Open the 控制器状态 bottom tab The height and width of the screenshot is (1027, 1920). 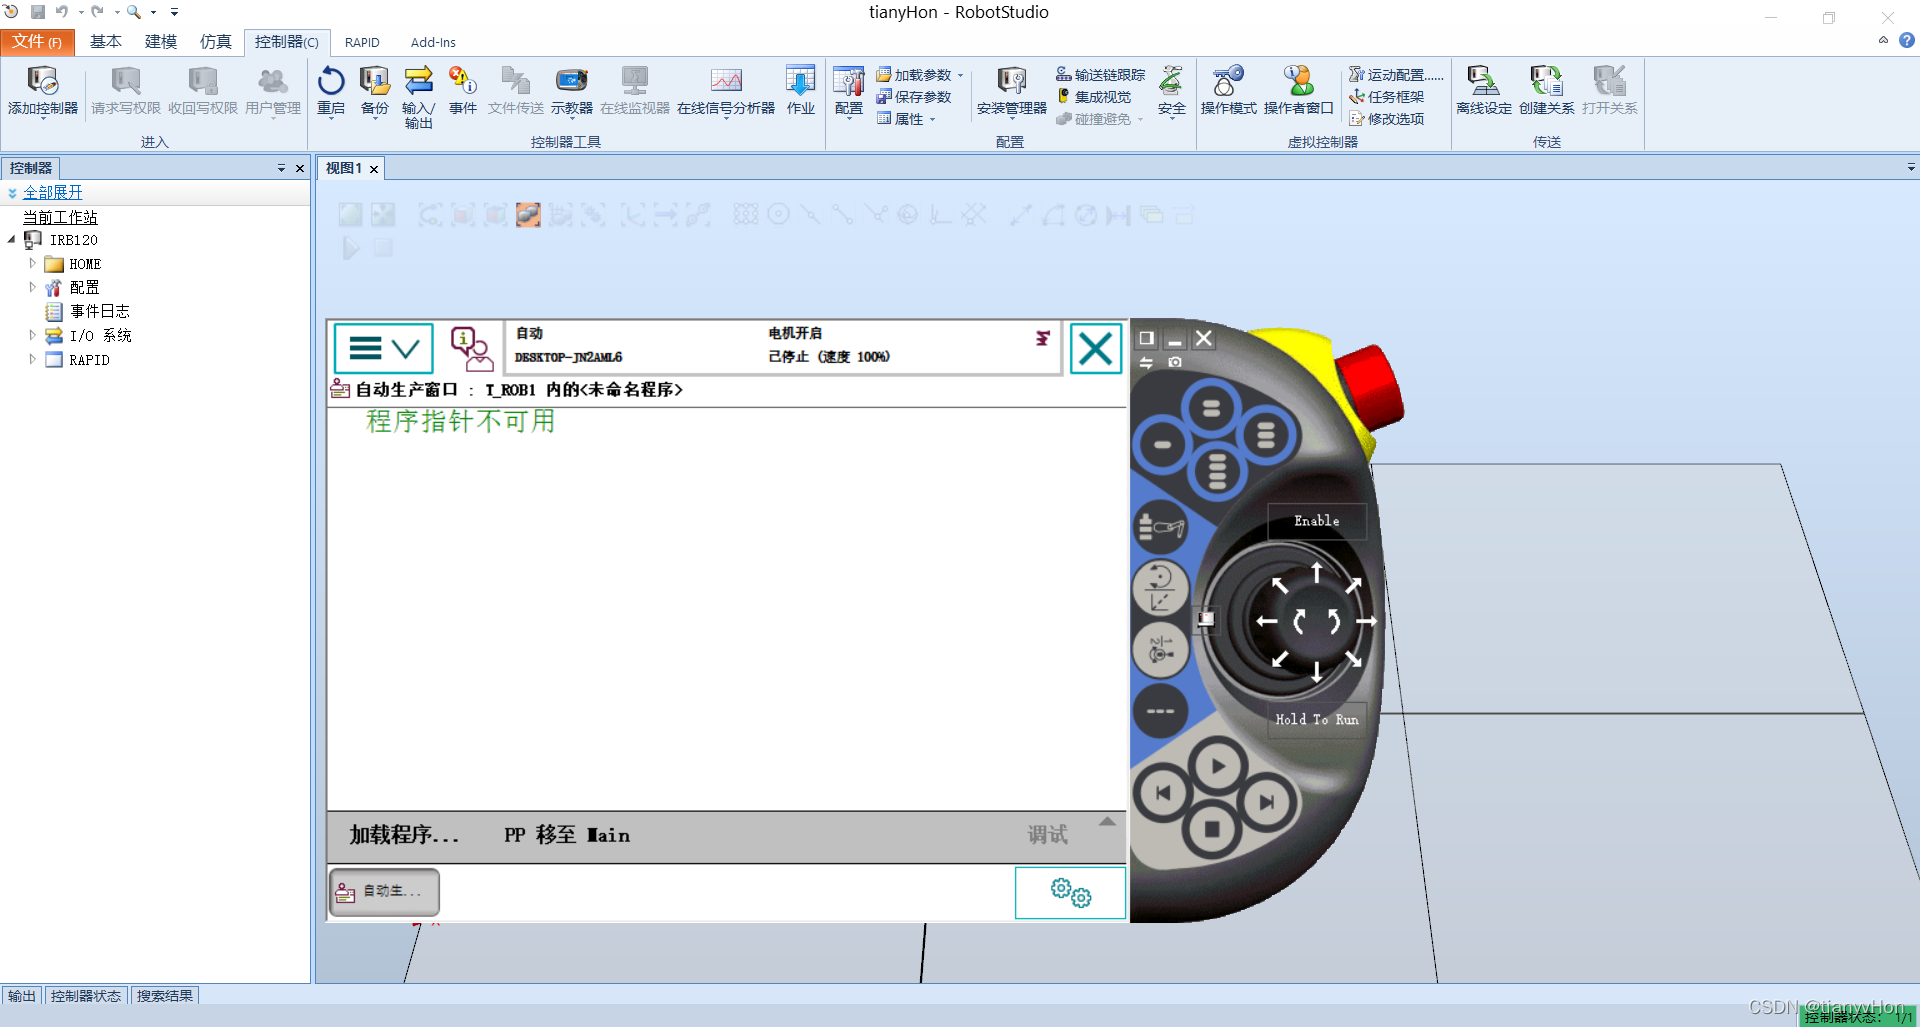(x=86, y=996)
